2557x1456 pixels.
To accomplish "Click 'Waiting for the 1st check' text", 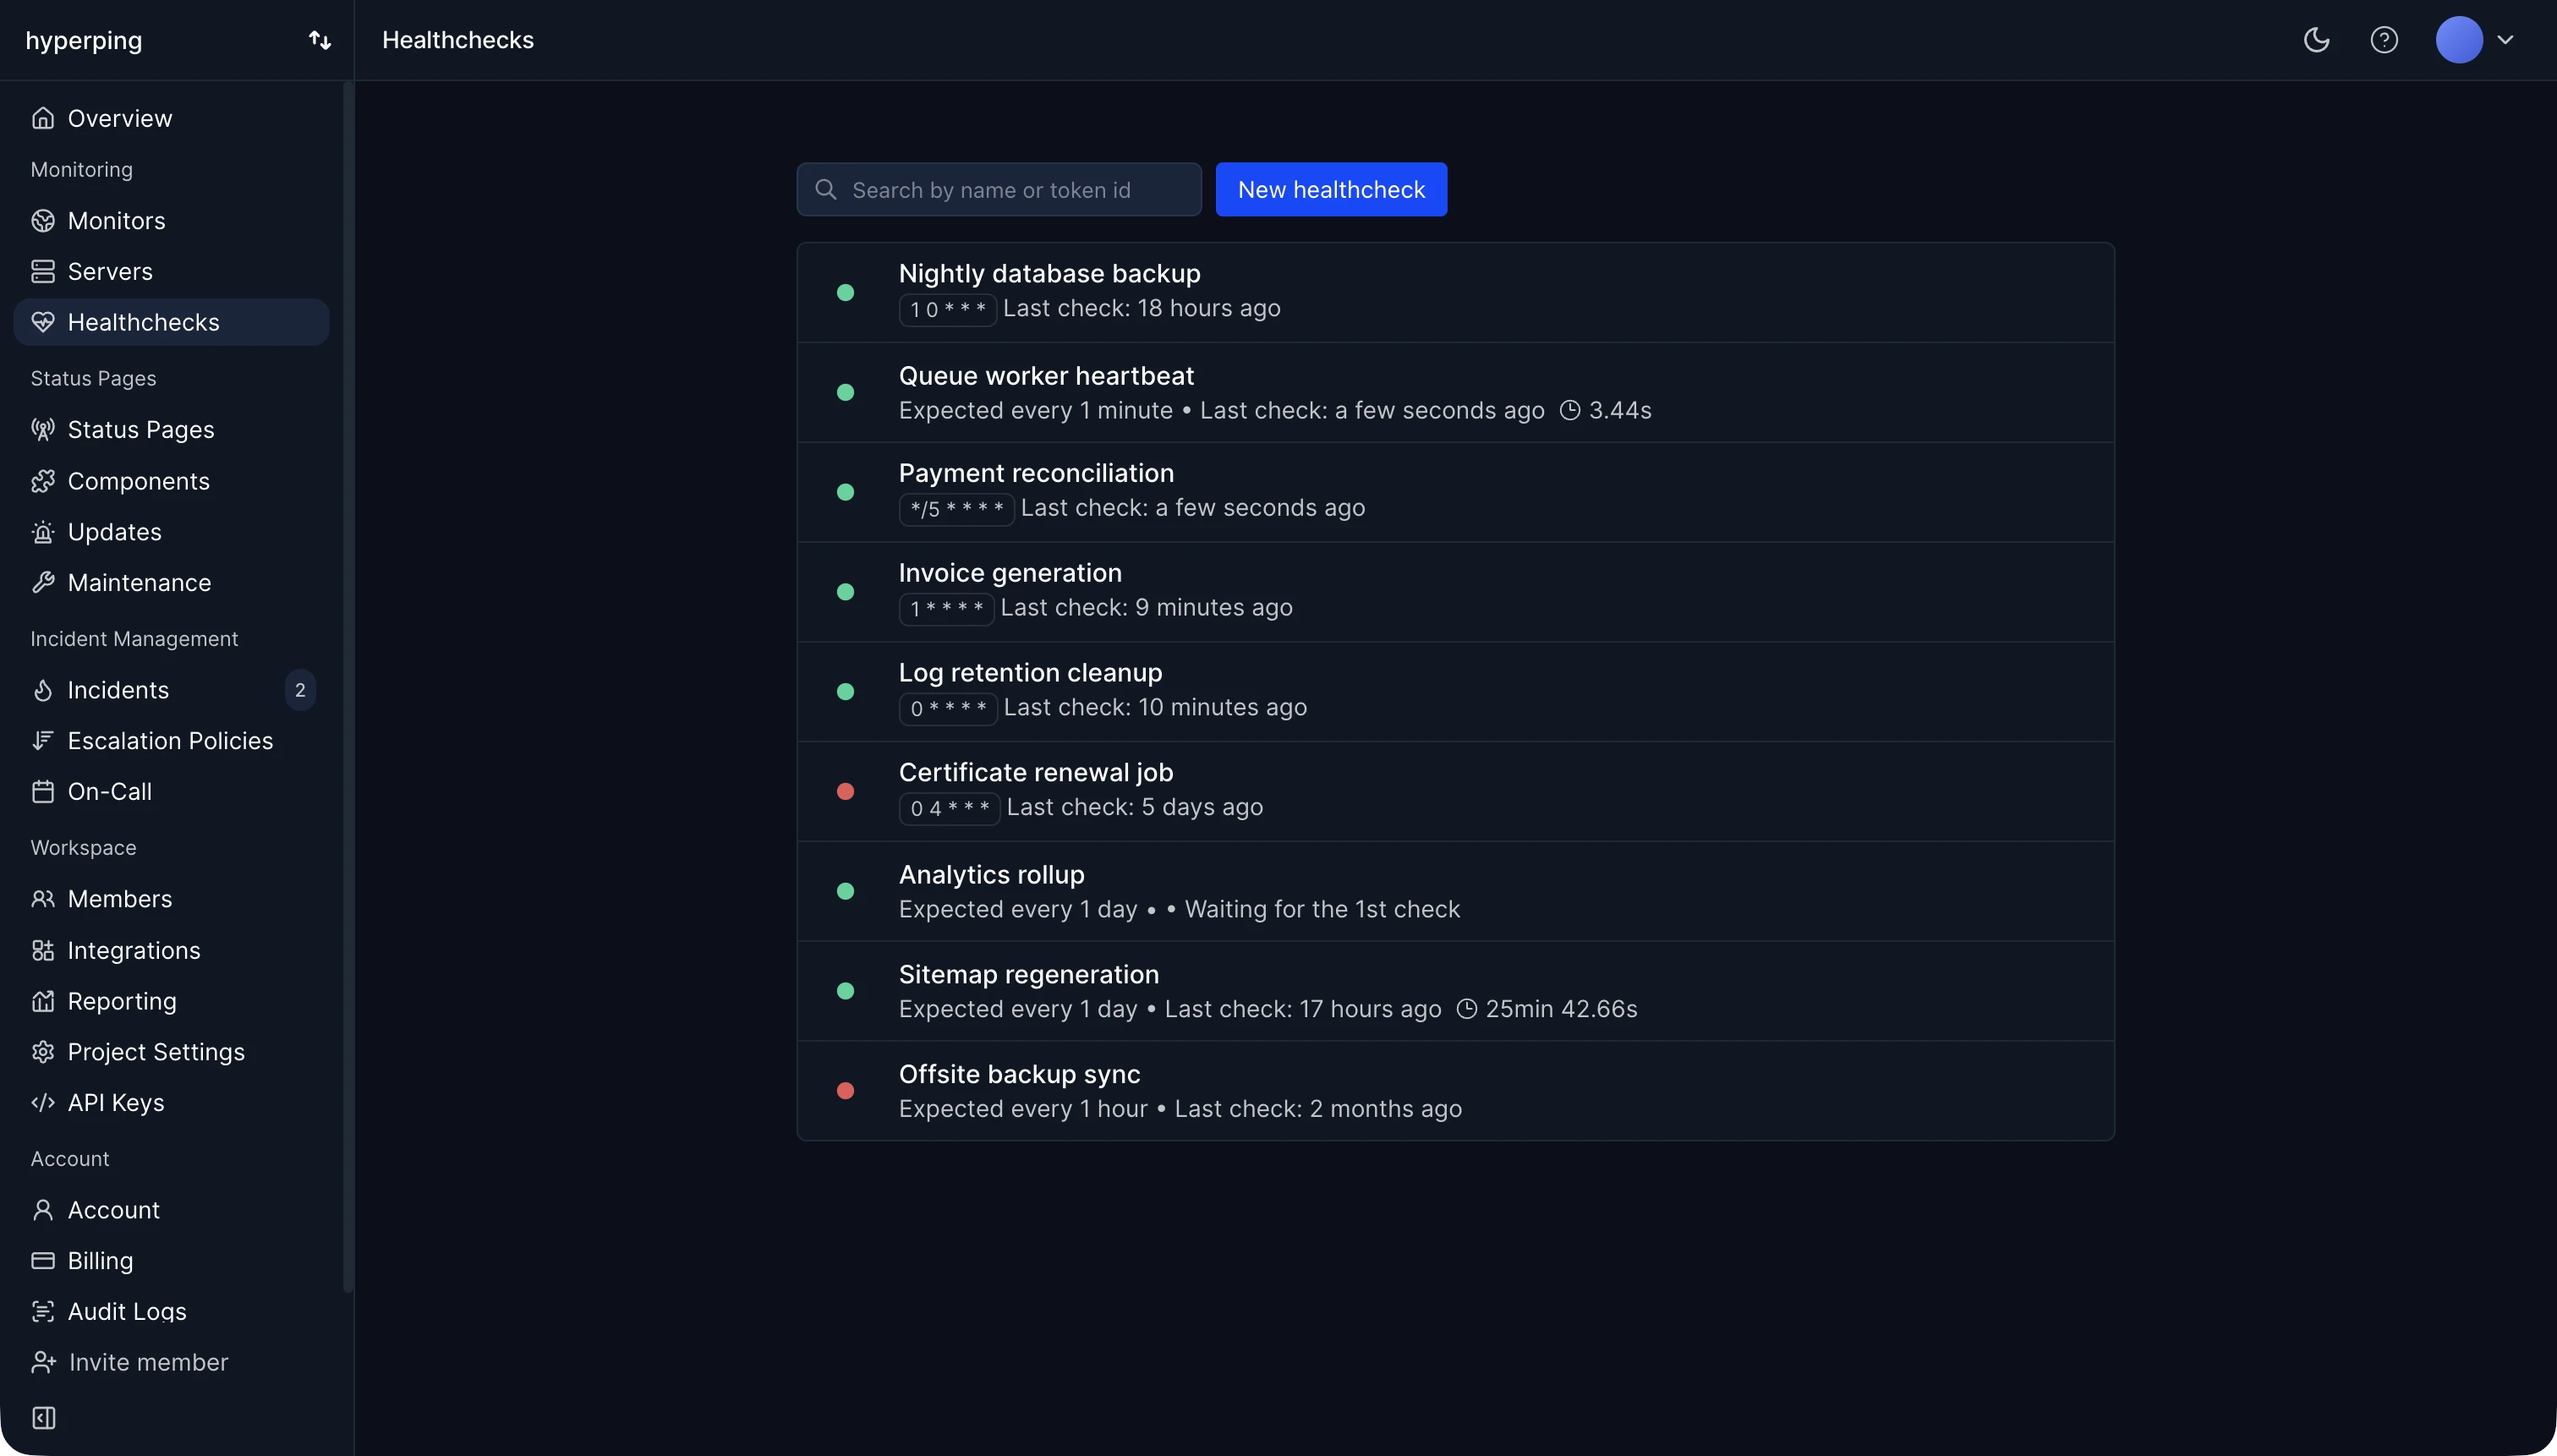I will coord(1322,909).
